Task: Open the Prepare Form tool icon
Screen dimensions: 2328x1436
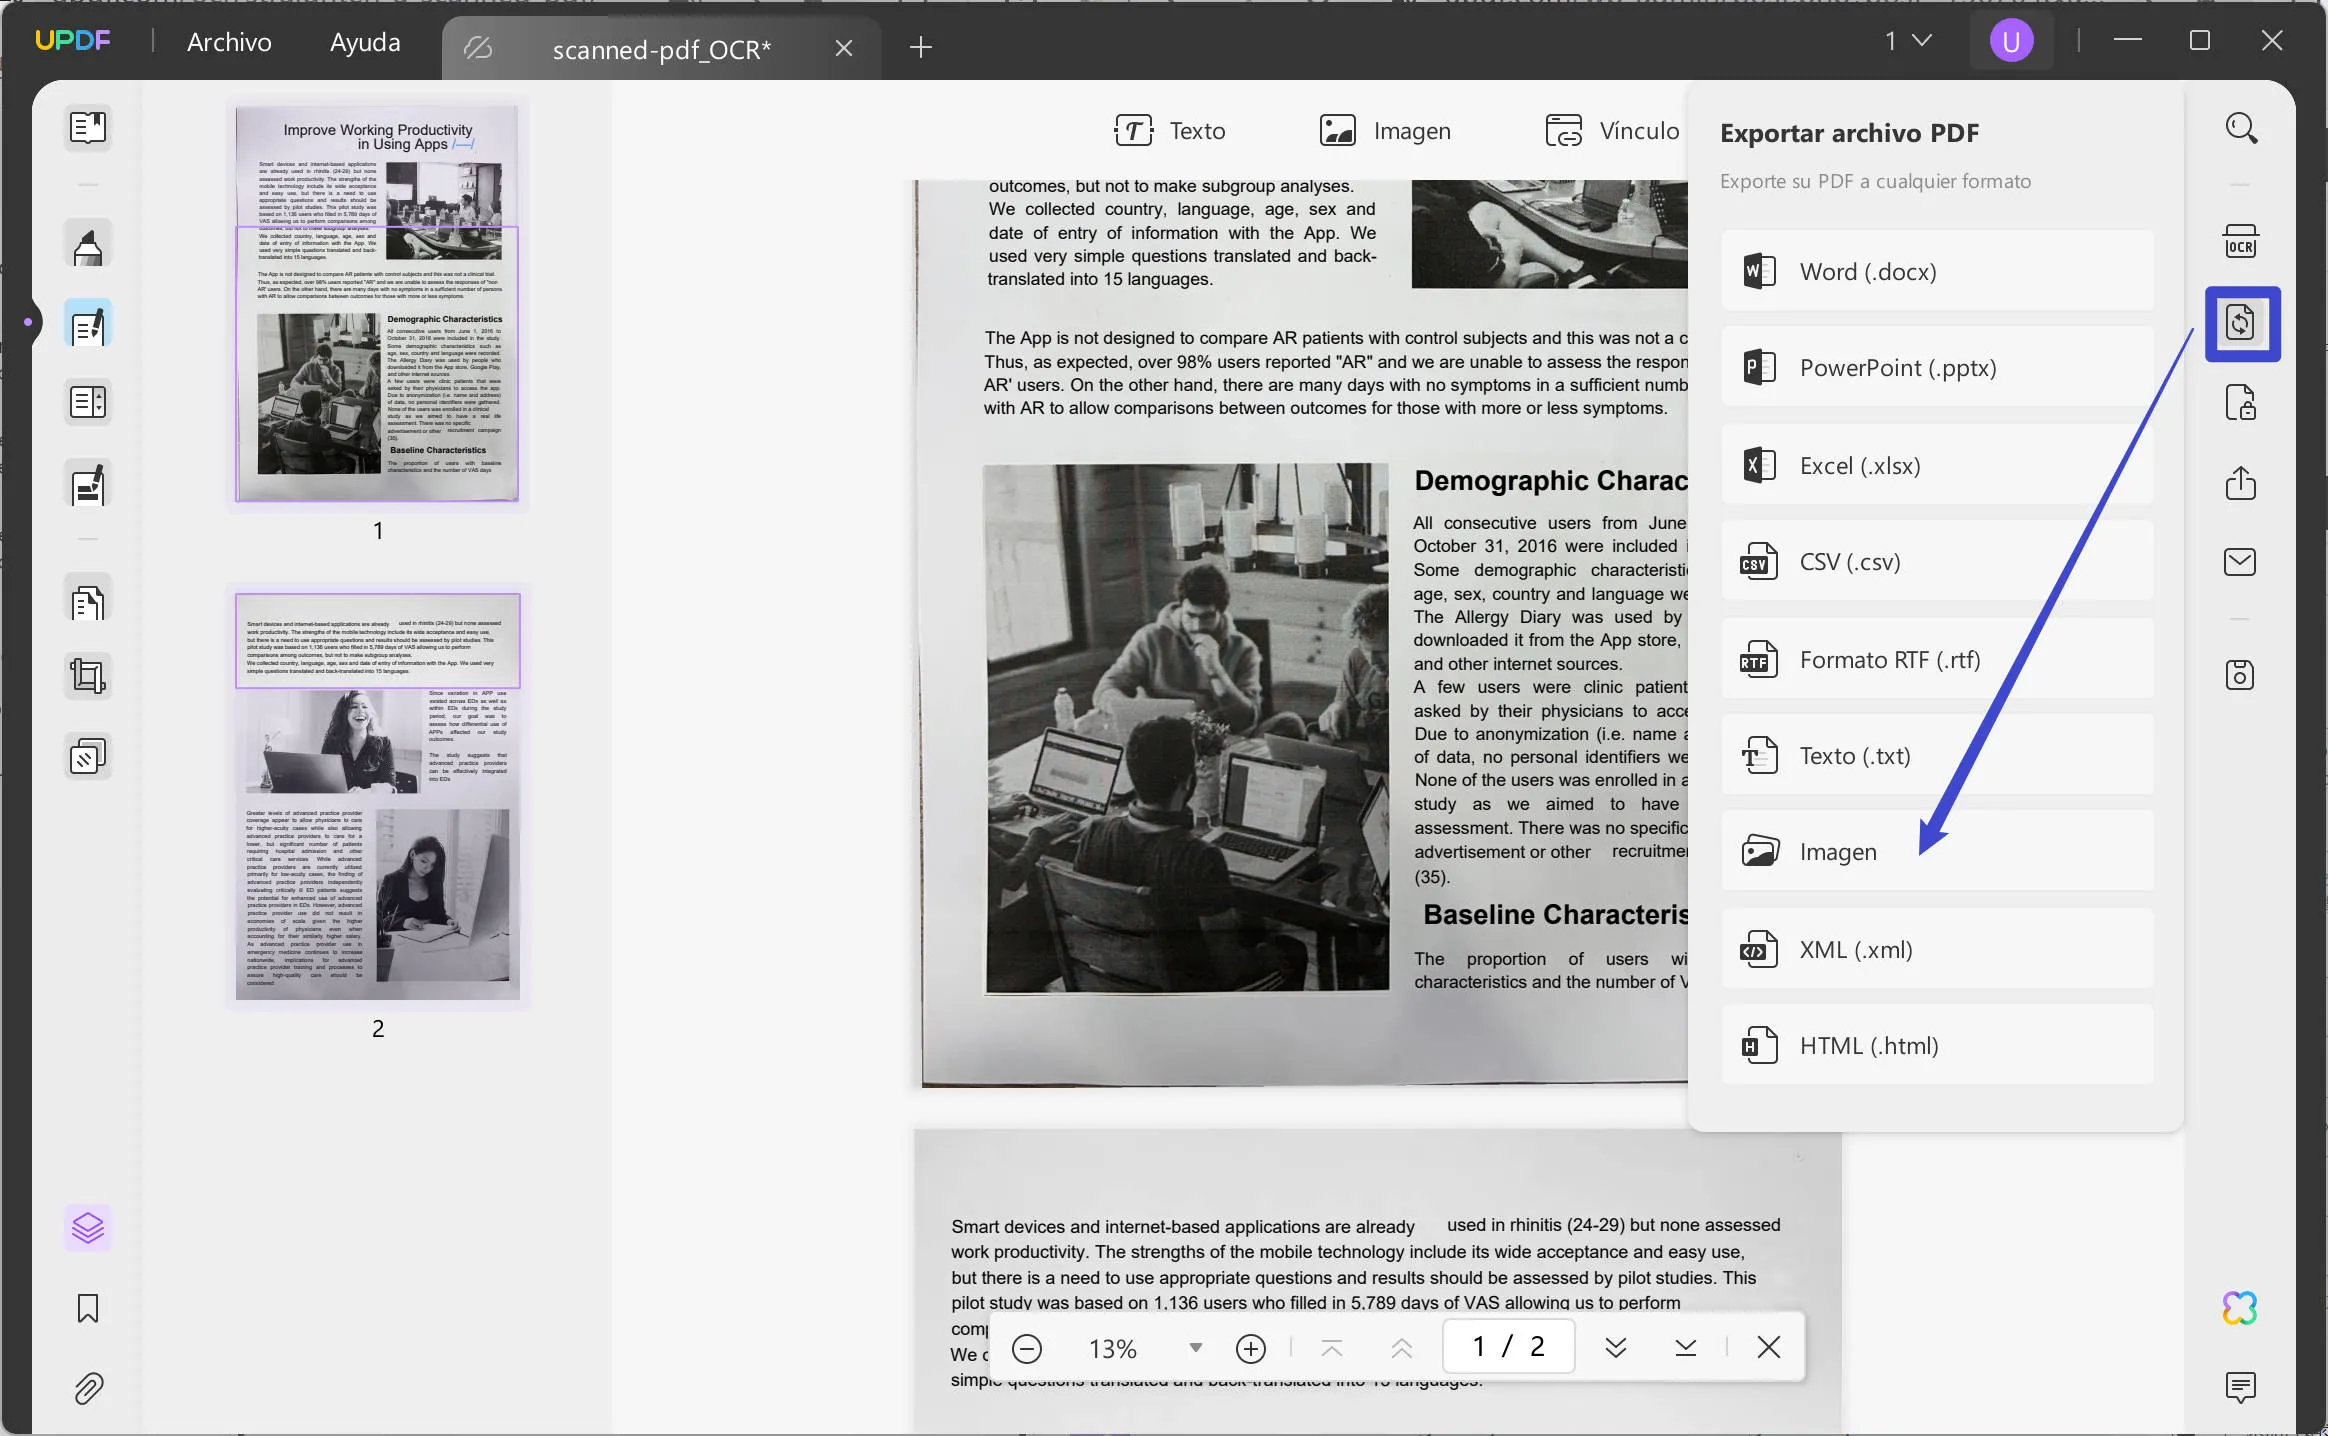Action: tap(88, 402)
